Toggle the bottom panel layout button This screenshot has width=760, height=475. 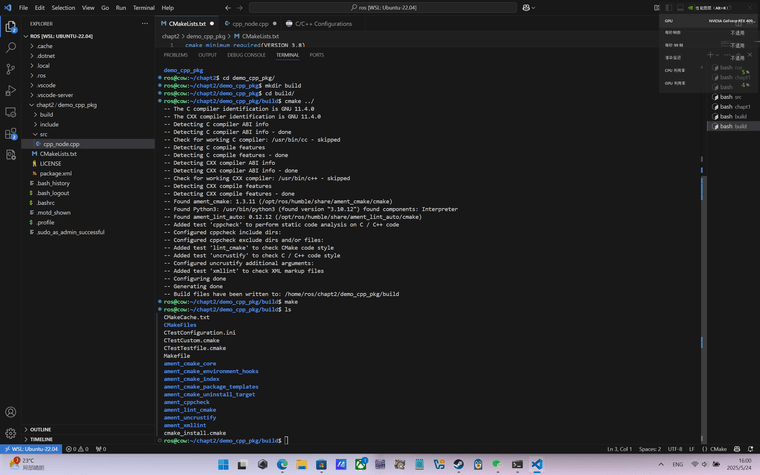(x=681, y=8)
